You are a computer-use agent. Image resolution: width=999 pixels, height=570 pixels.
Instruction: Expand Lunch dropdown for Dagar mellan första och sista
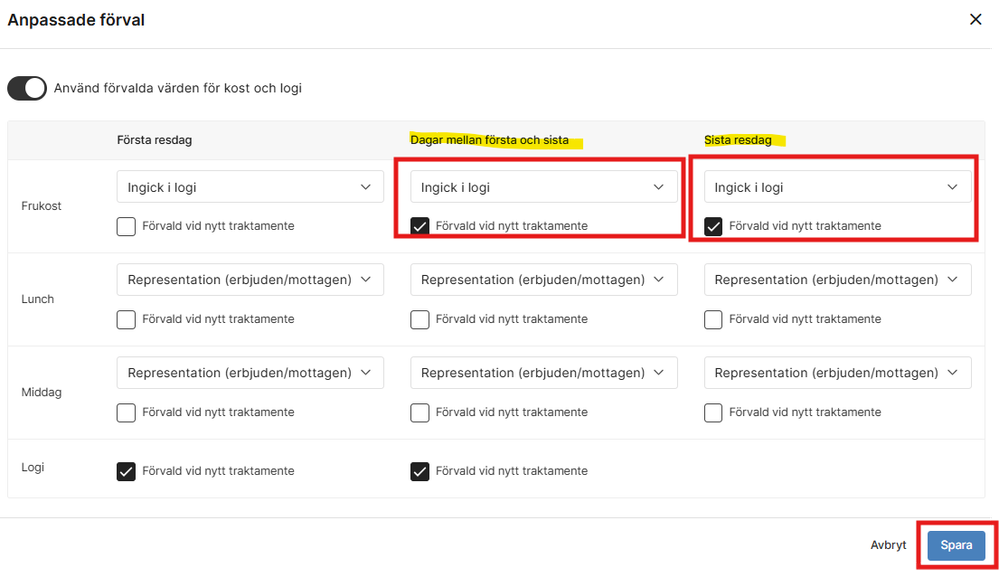click(544, 280)
